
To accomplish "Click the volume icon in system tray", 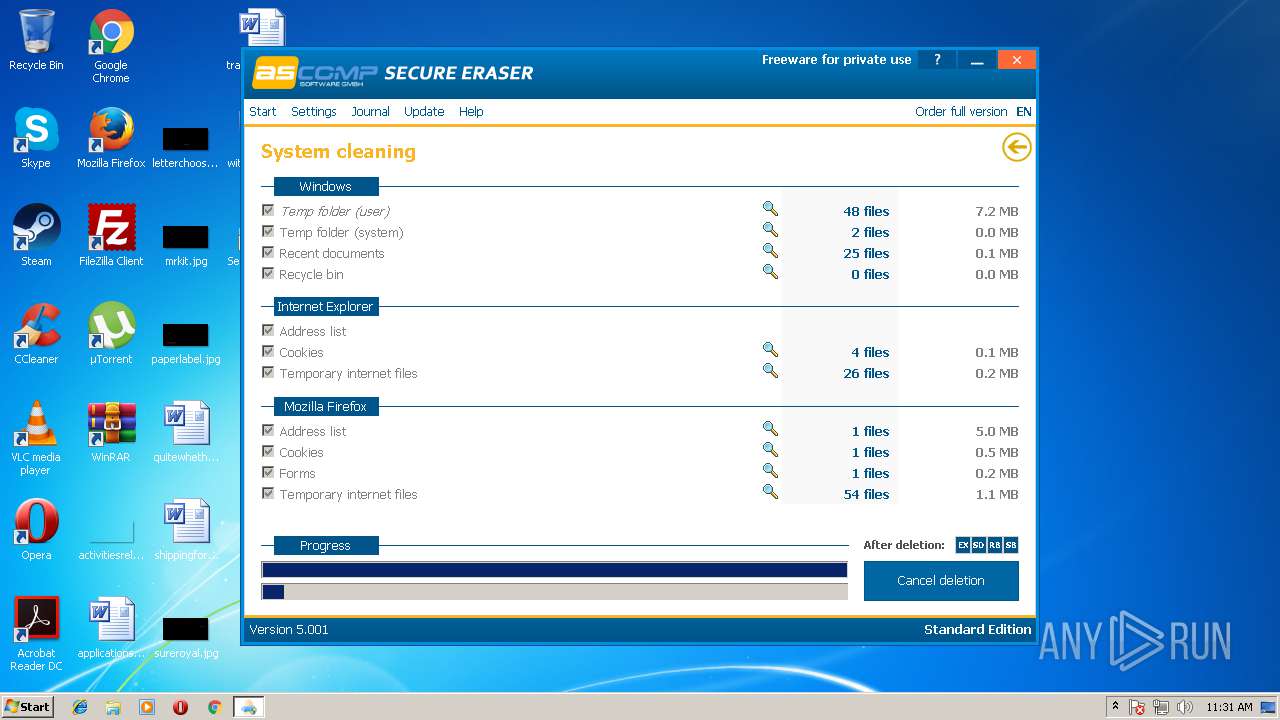I will pos(1185,707).
